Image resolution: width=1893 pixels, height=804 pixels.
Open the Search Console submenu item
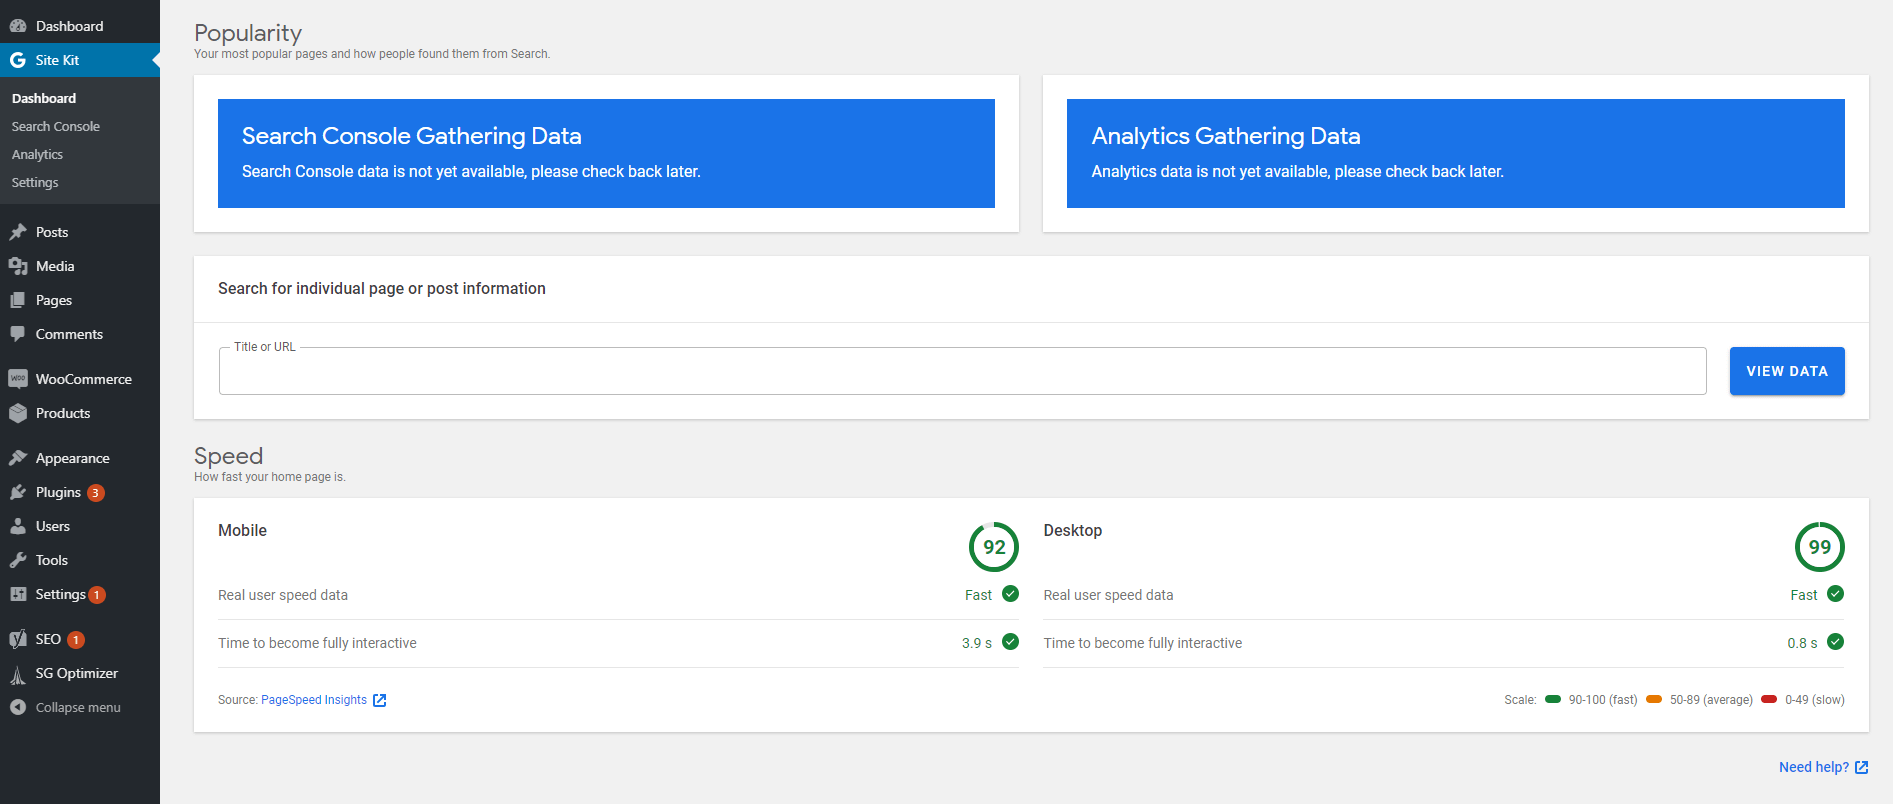pos(56,127)
